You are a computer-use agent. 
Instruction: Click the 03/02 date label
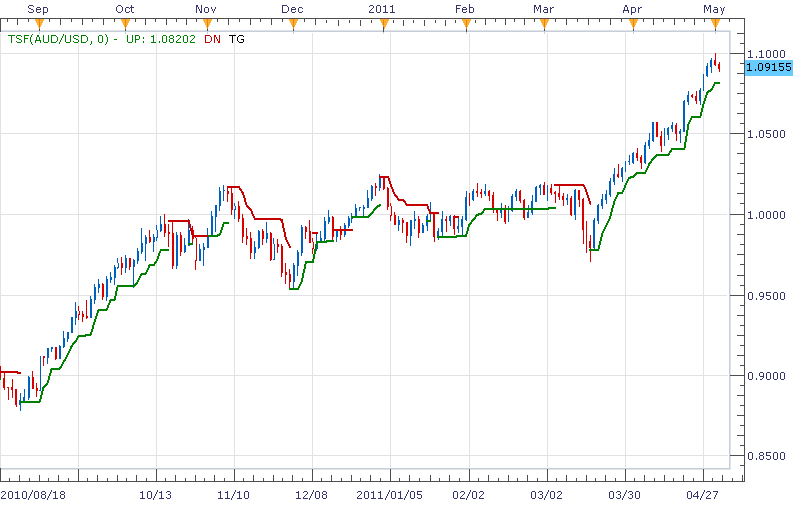(546, 495)
